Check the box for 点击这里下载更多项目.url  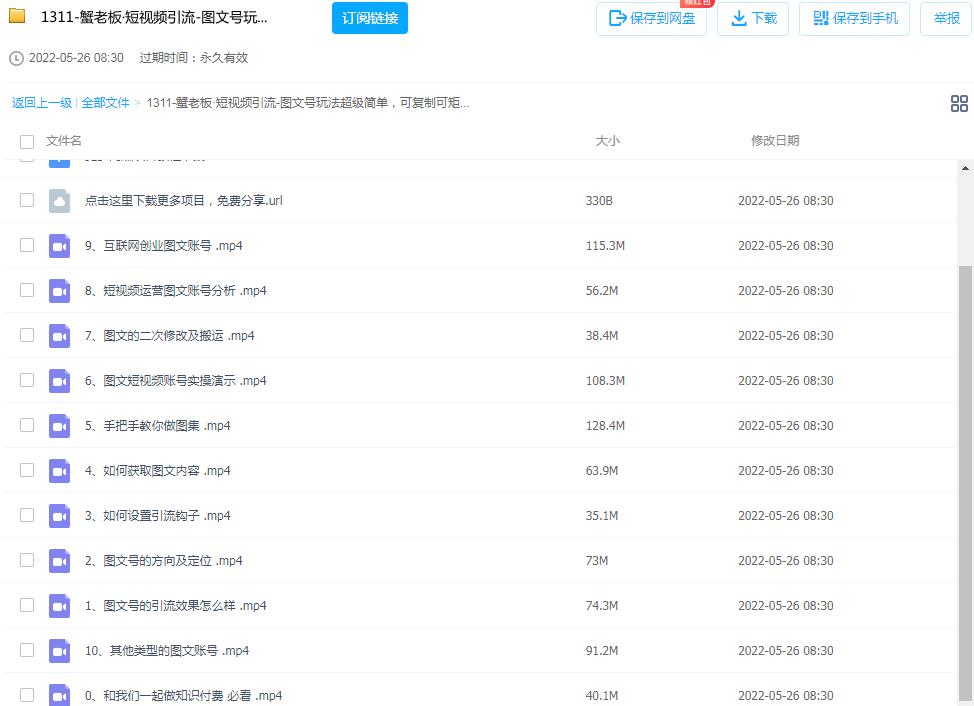[x=27, y=200]
